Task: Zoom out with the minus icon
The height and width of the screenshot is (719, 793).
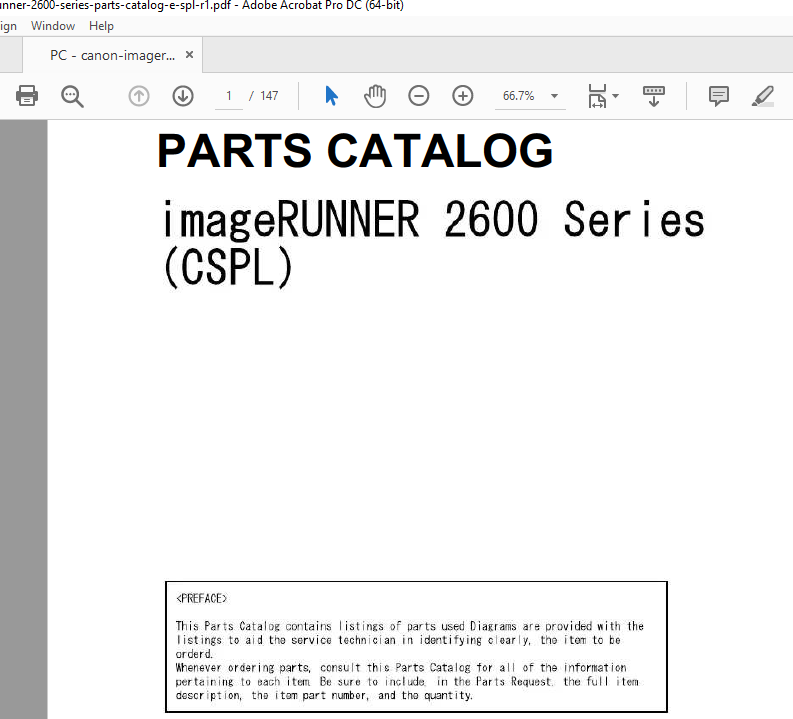Action: point(418,96)
